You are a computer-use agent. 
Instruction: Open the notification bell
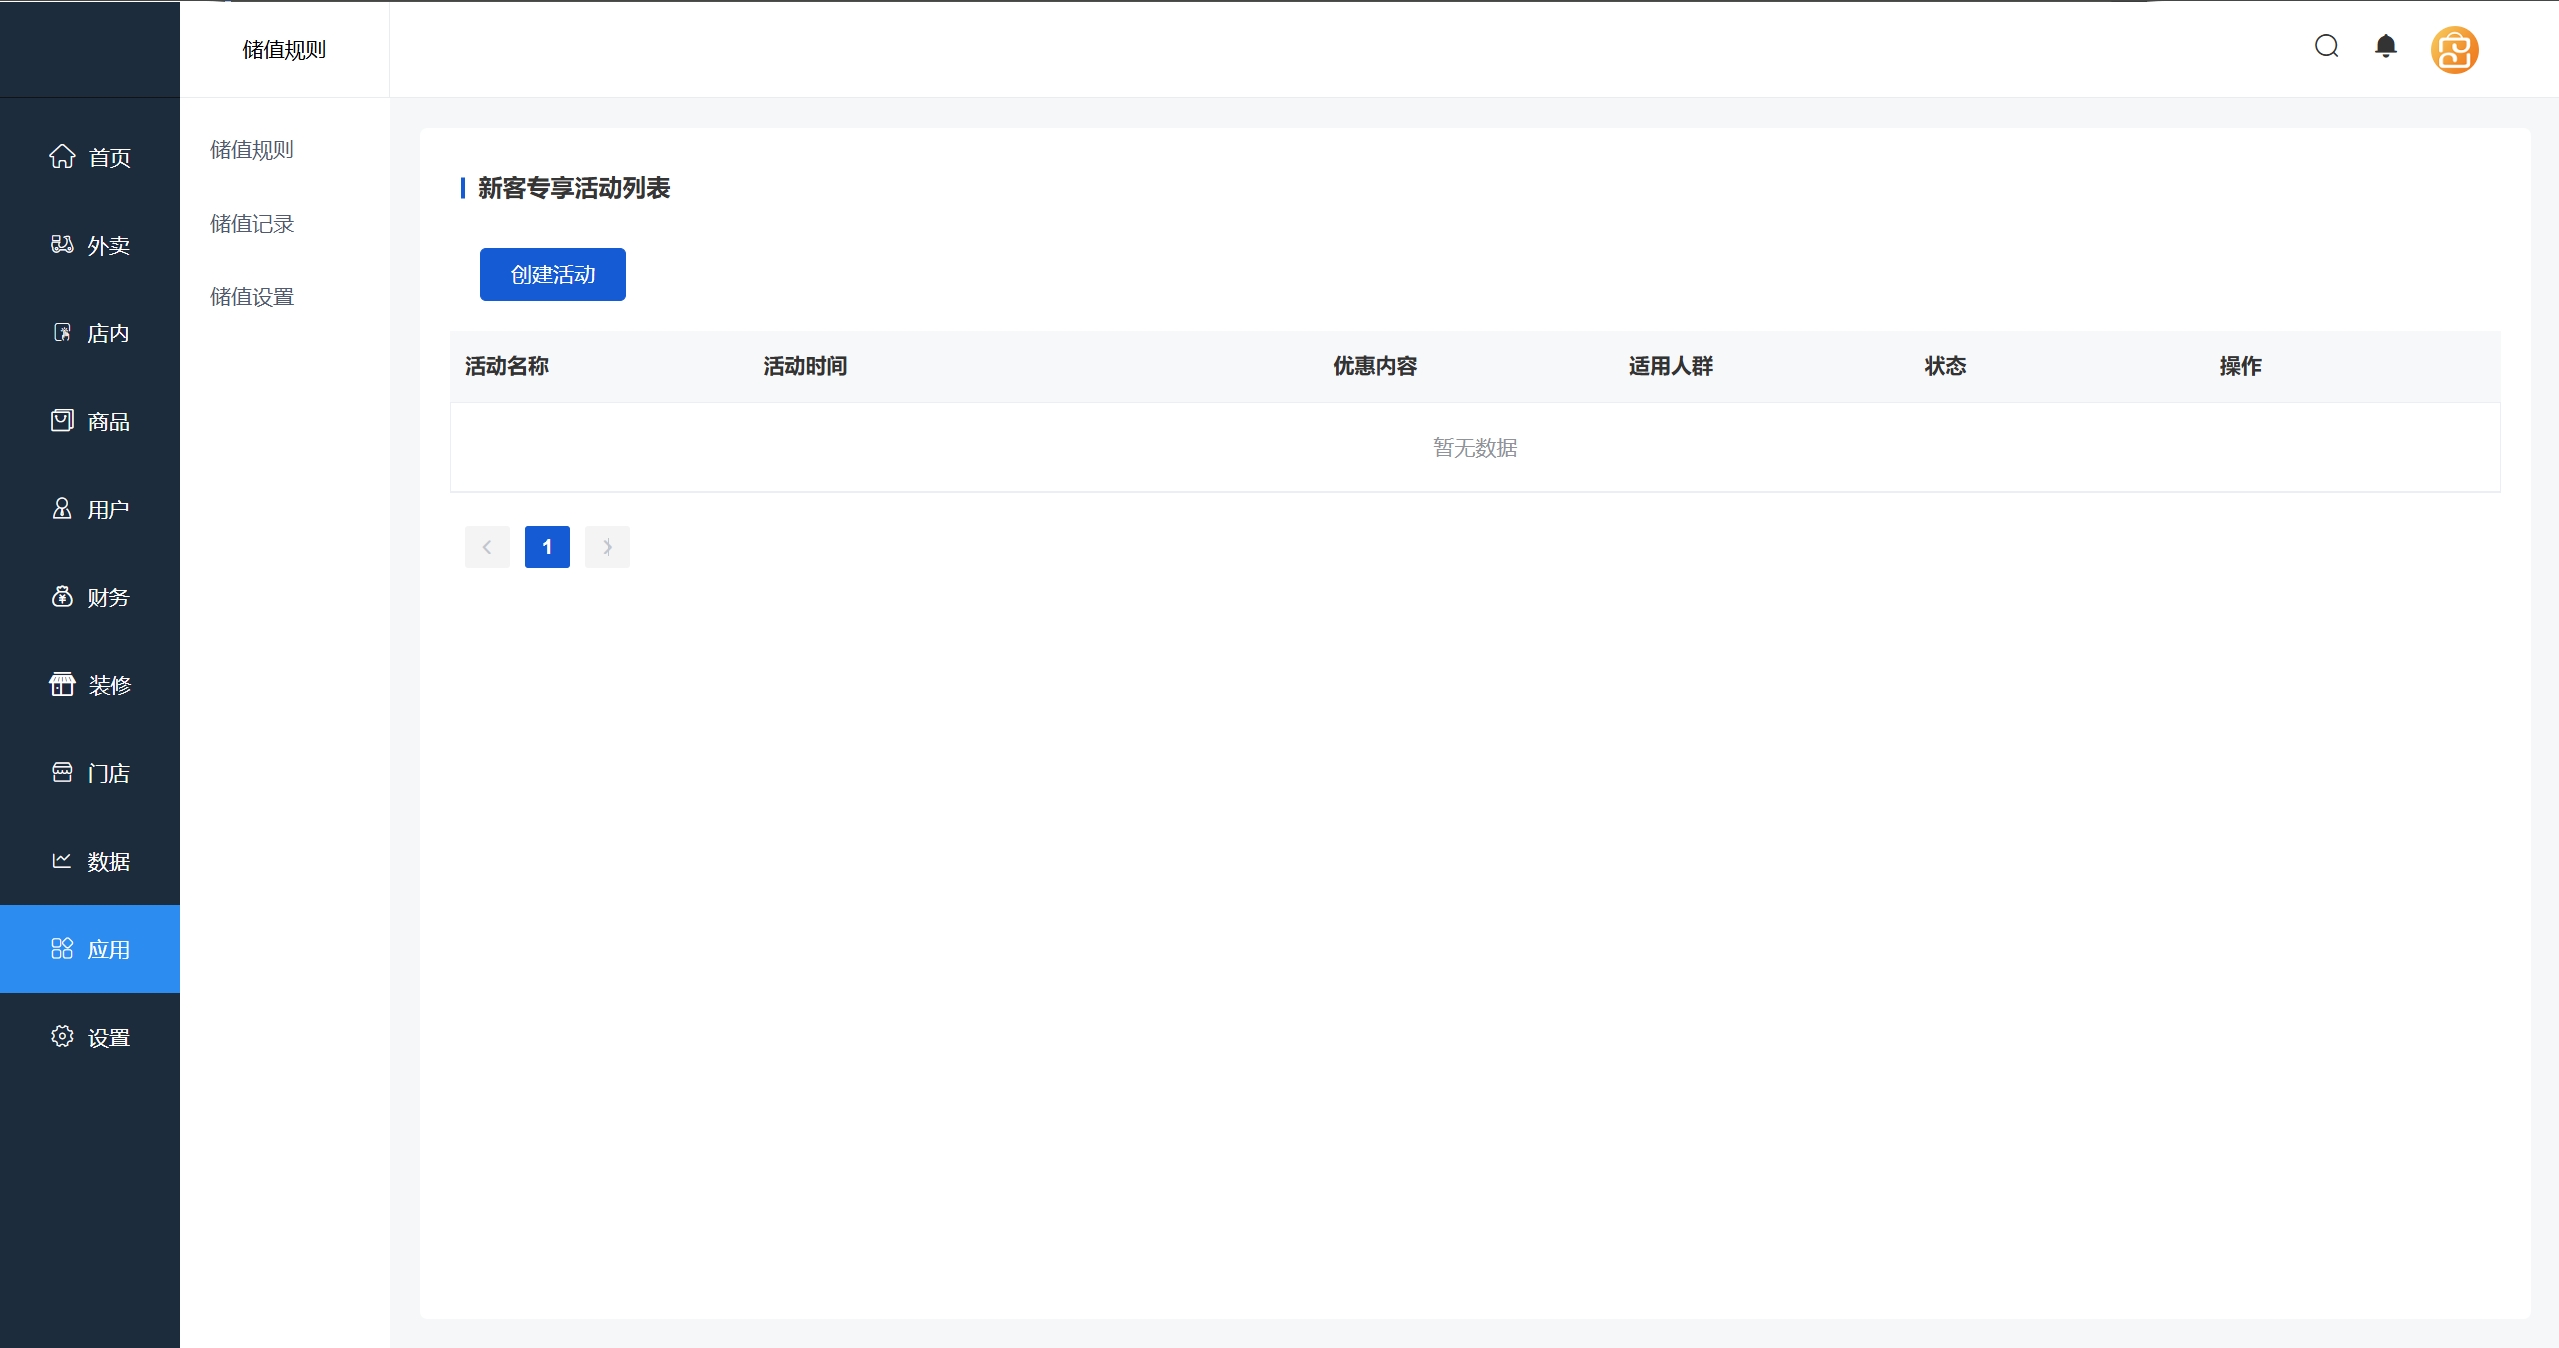point(2385,47)
